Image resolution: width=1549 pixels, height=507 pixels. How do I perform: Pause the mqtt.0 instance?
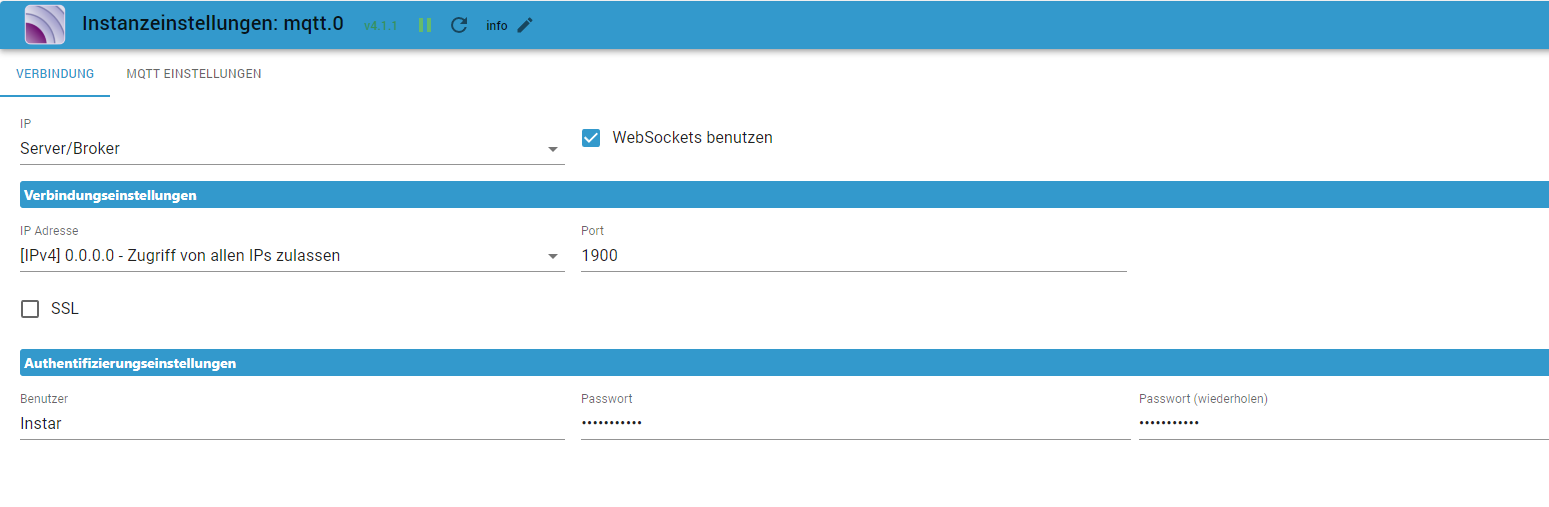(425, 25)
